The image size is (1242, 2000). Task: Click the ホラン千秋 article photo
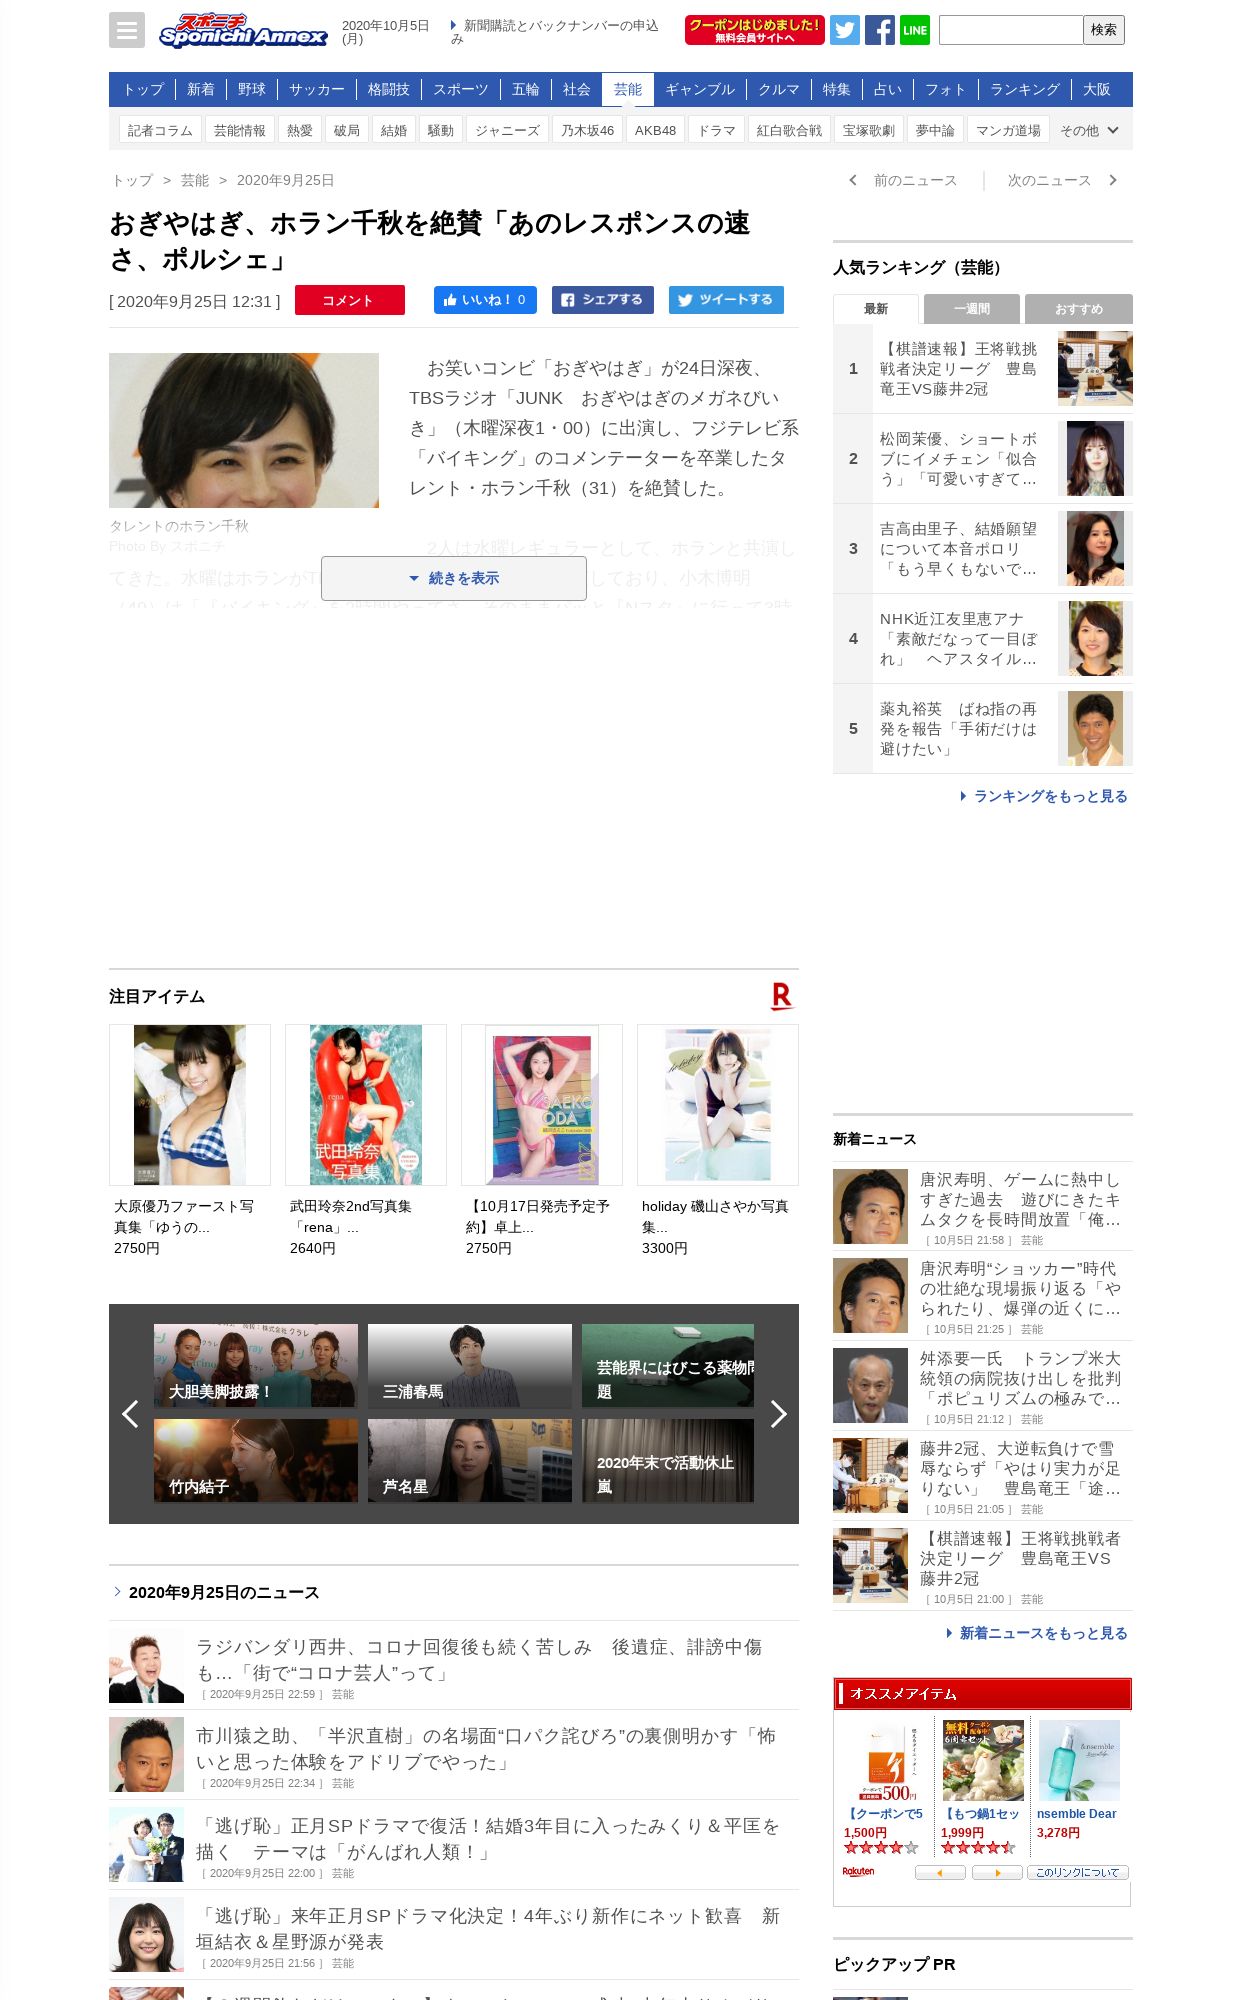tap(244, 430)
